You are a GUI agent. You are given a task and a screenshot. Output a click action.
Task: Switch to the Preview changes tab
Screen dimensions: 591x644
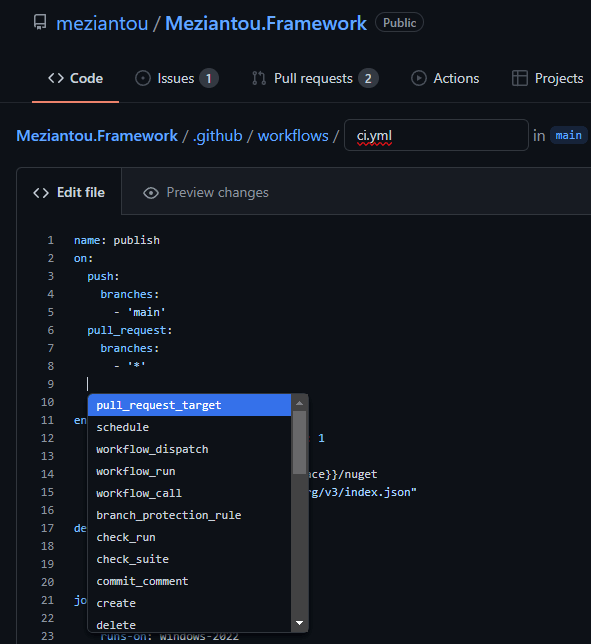206,193
